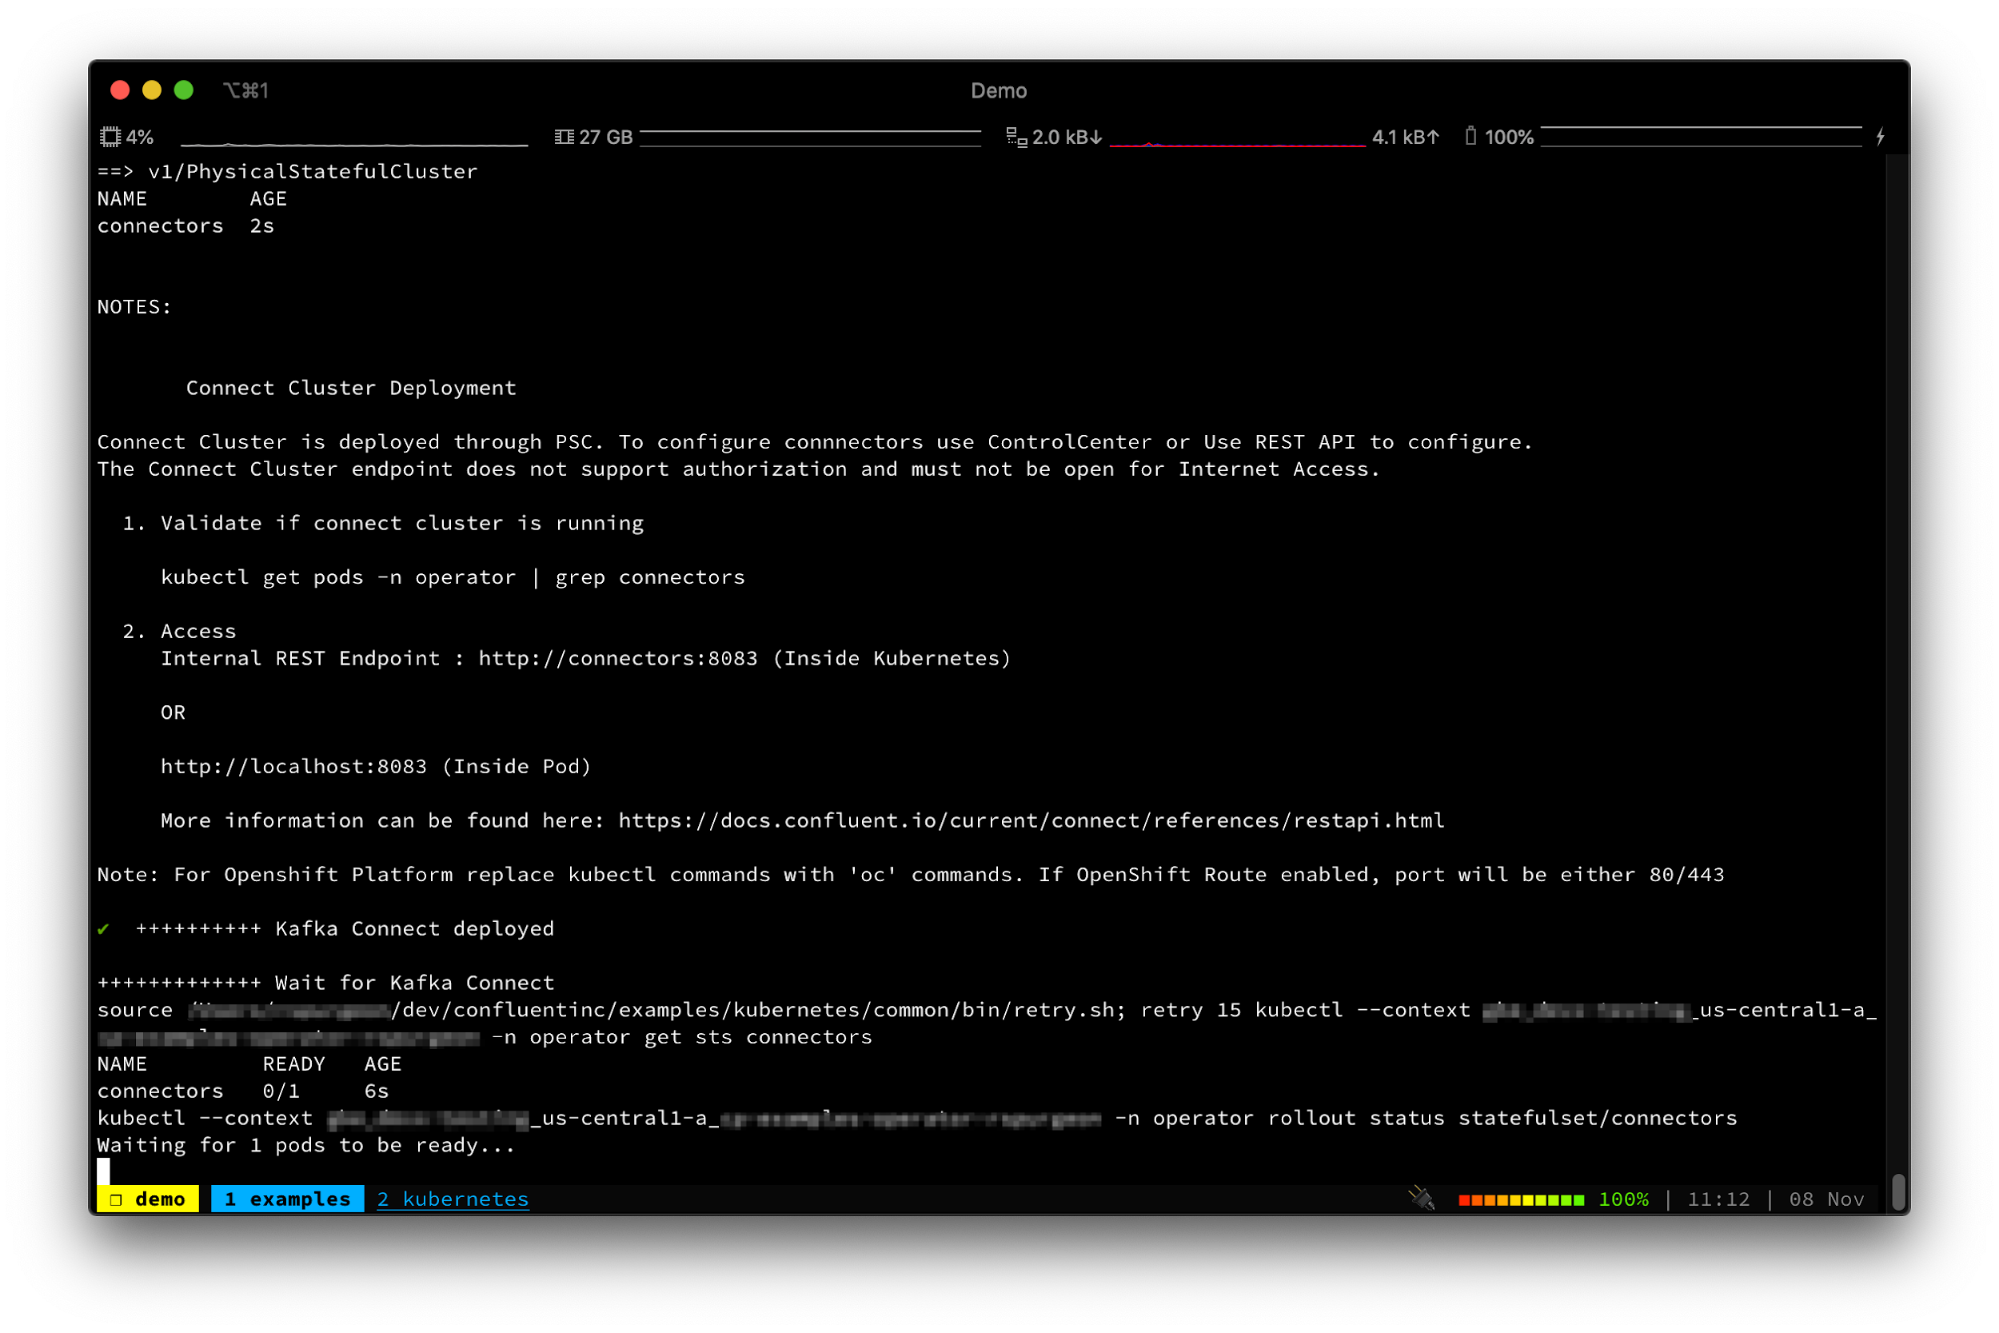Click the Validate if connect cluster is running line

[402, 523]
